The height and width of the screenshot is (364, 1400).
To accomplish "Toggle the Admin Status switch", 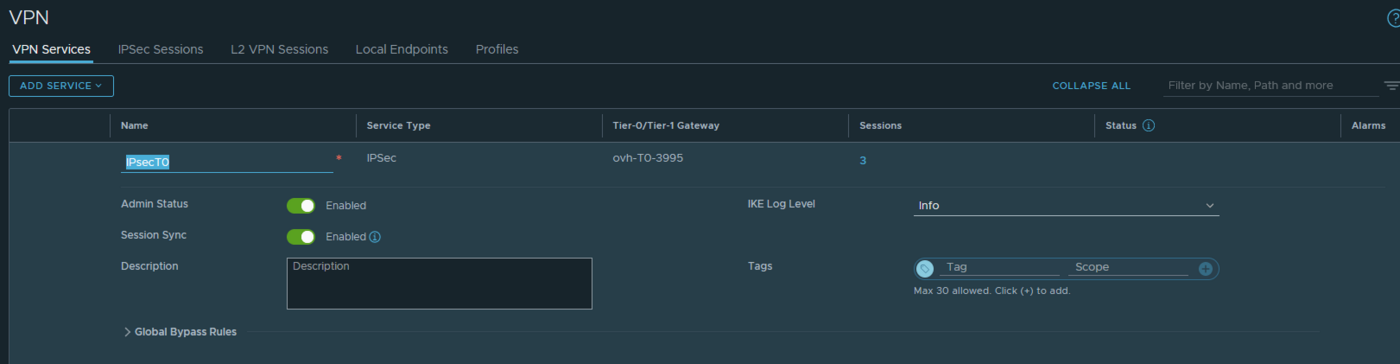I will pos(301,205).
